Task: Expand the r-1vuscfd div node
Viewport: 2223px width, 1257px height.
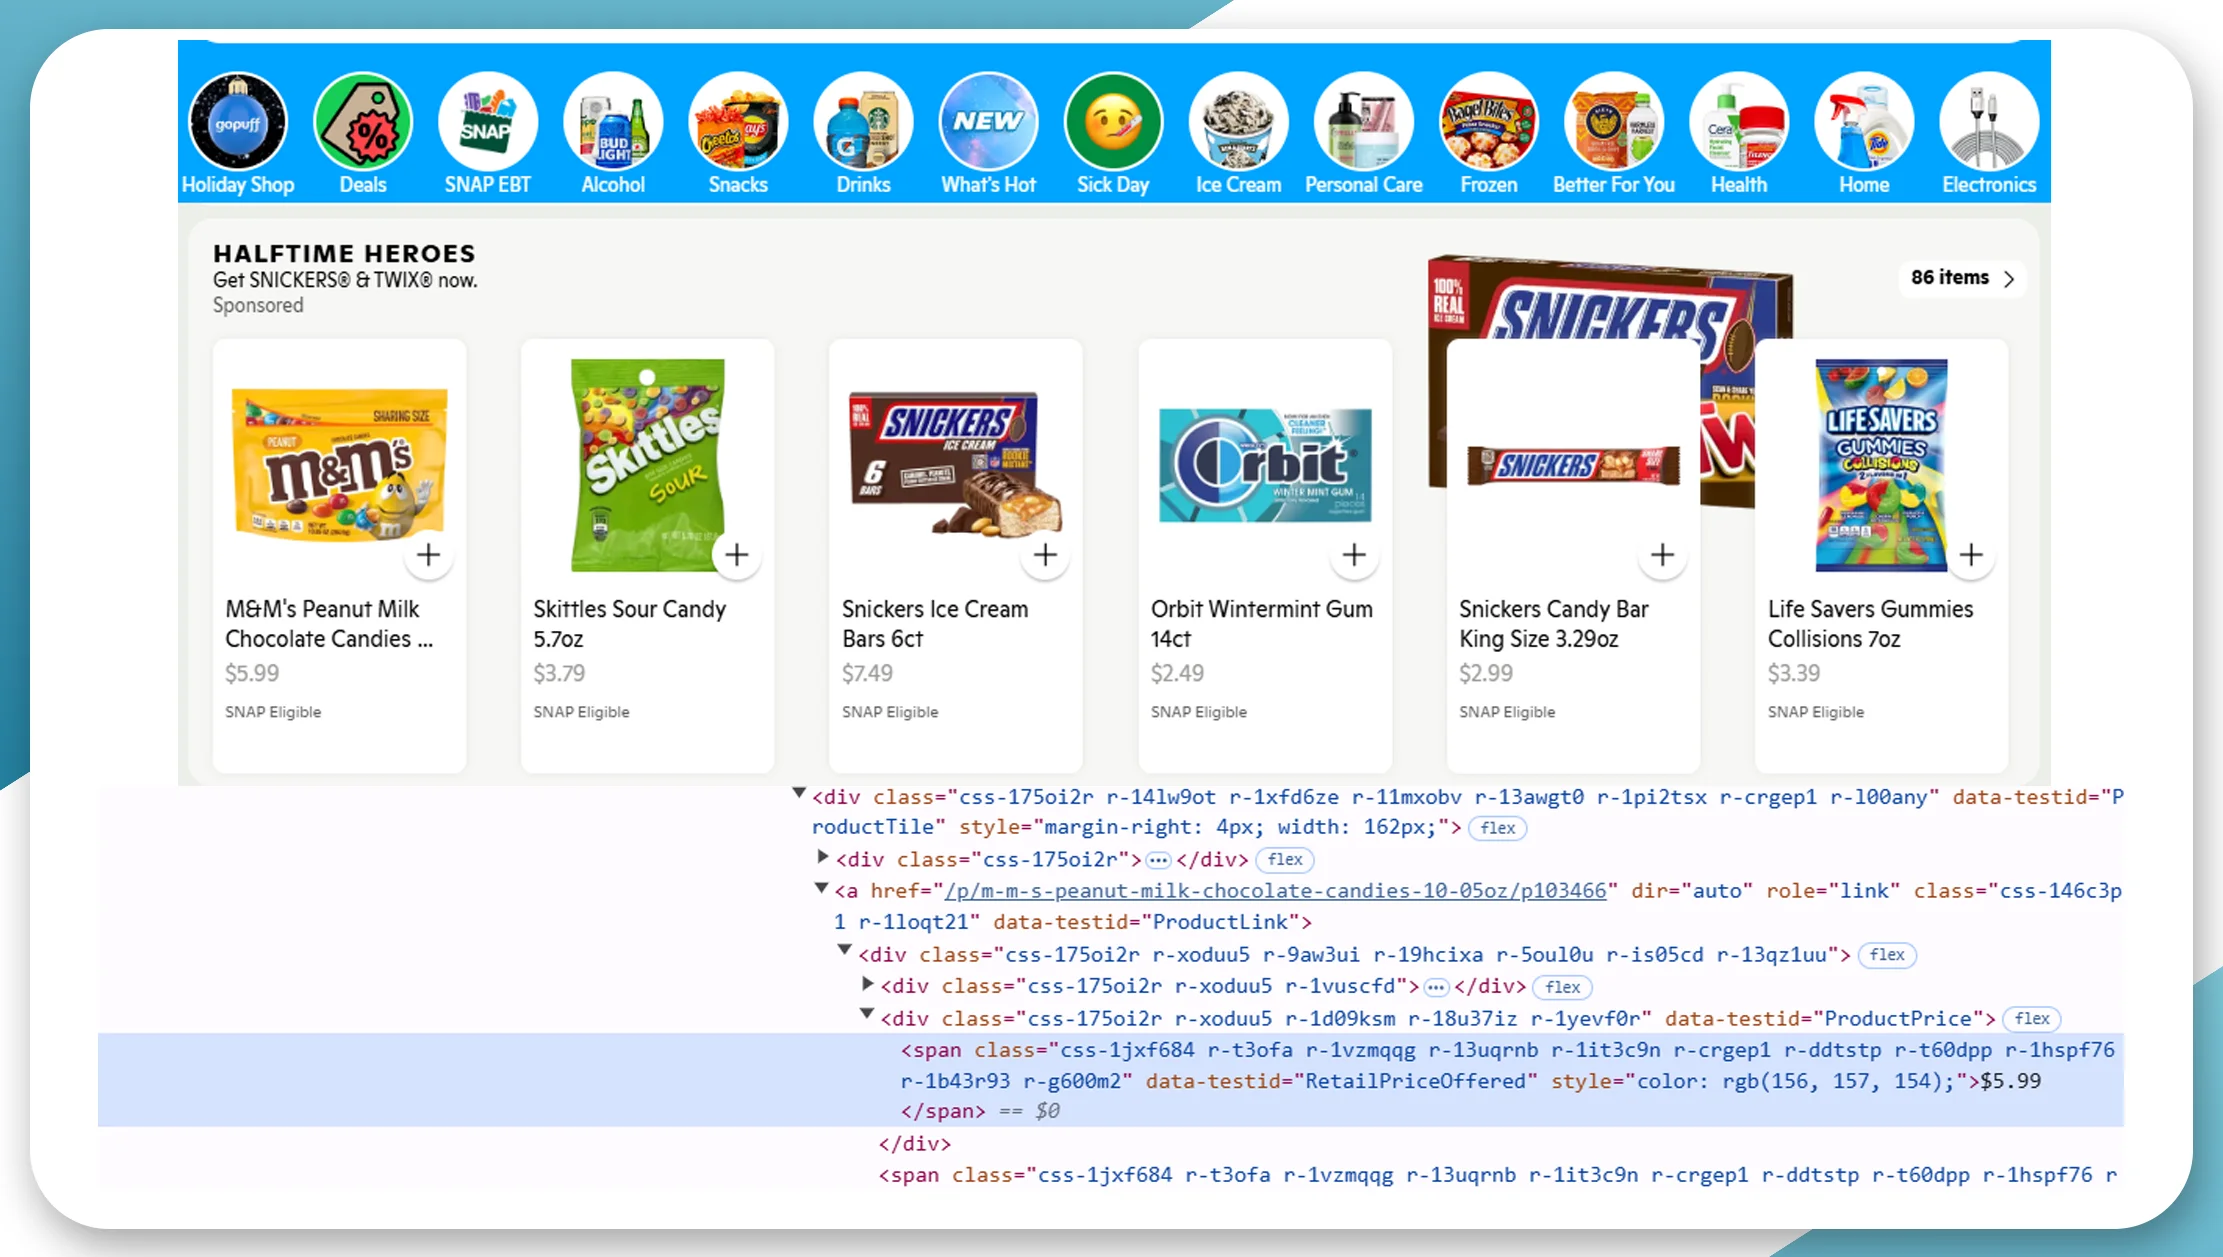Action: (x=868, y=984)
